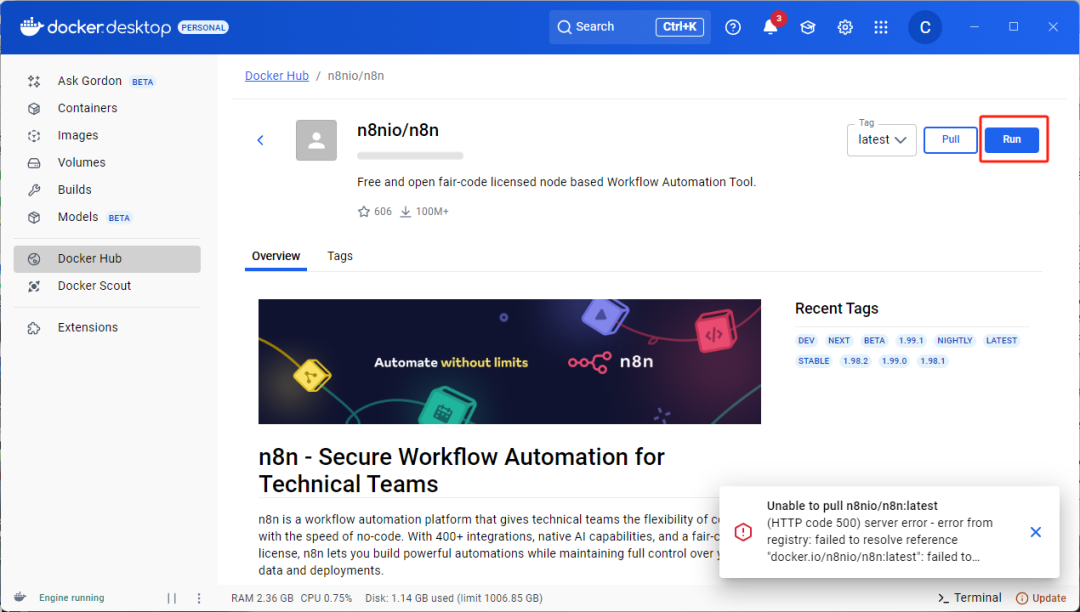Select the BETA recent tag
Screen dimensions: 1080x612
[874, 341]
